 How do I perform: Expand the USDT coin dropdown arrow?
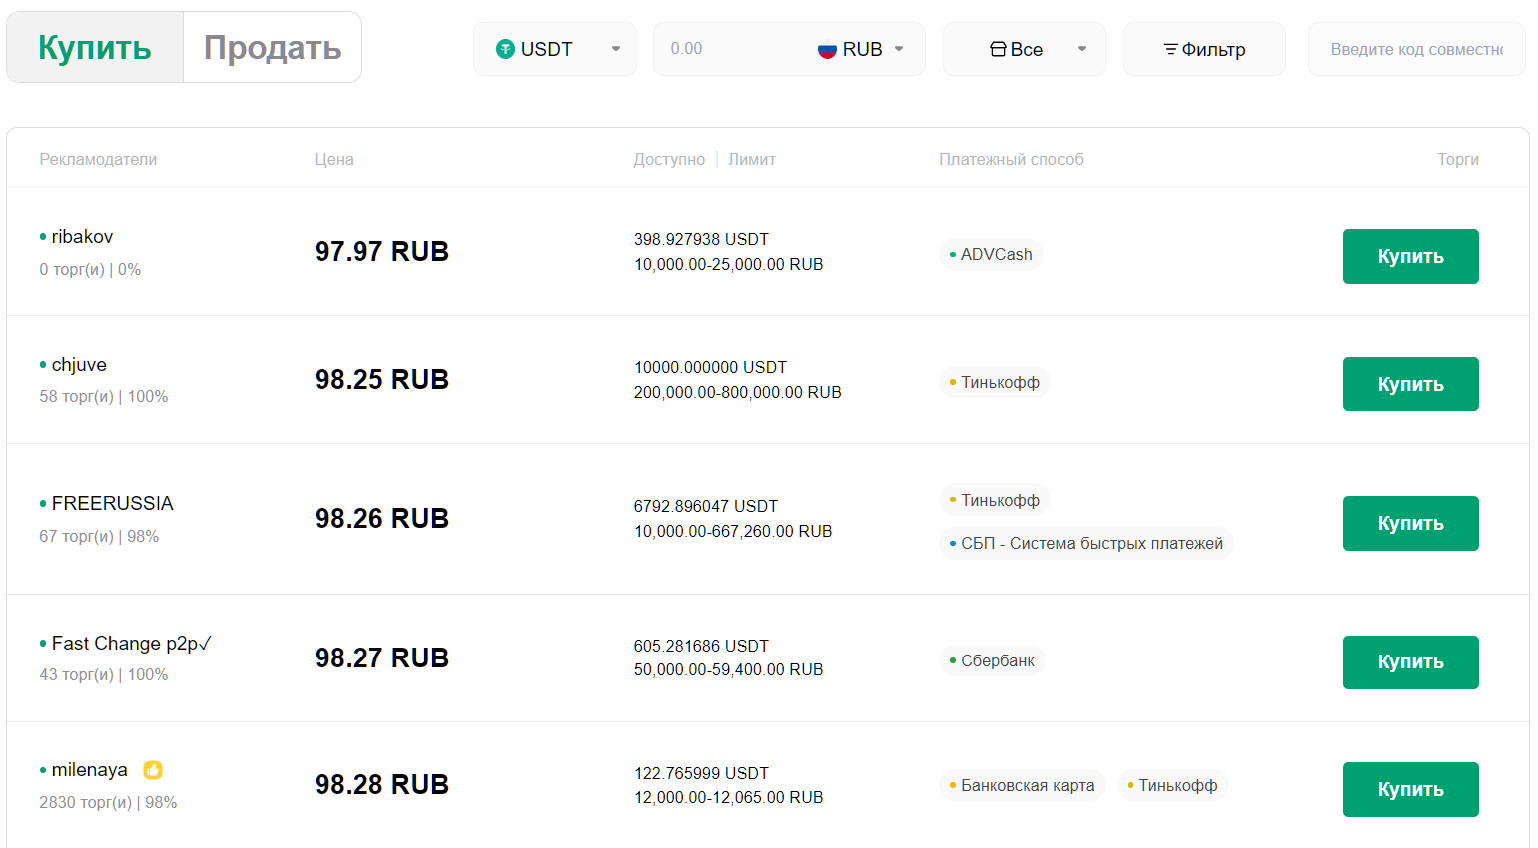[616, 49]
